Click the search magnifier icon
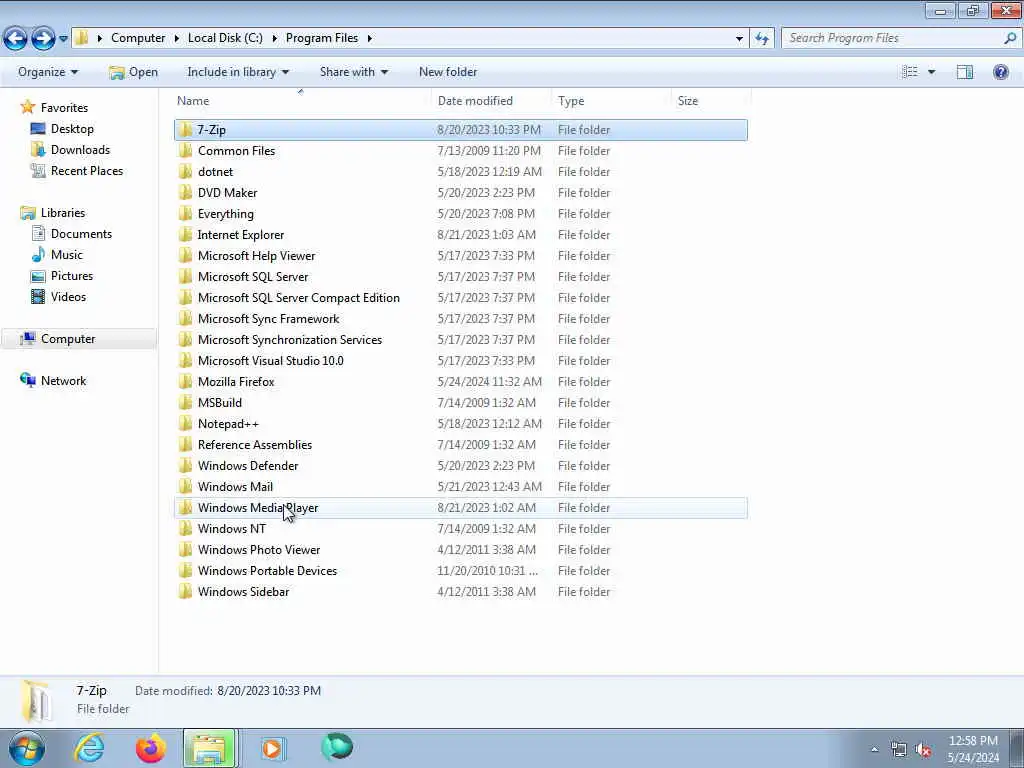The width and height of the screenshot is (1024, 768). pyautogui.click(x=1010, y=38)
